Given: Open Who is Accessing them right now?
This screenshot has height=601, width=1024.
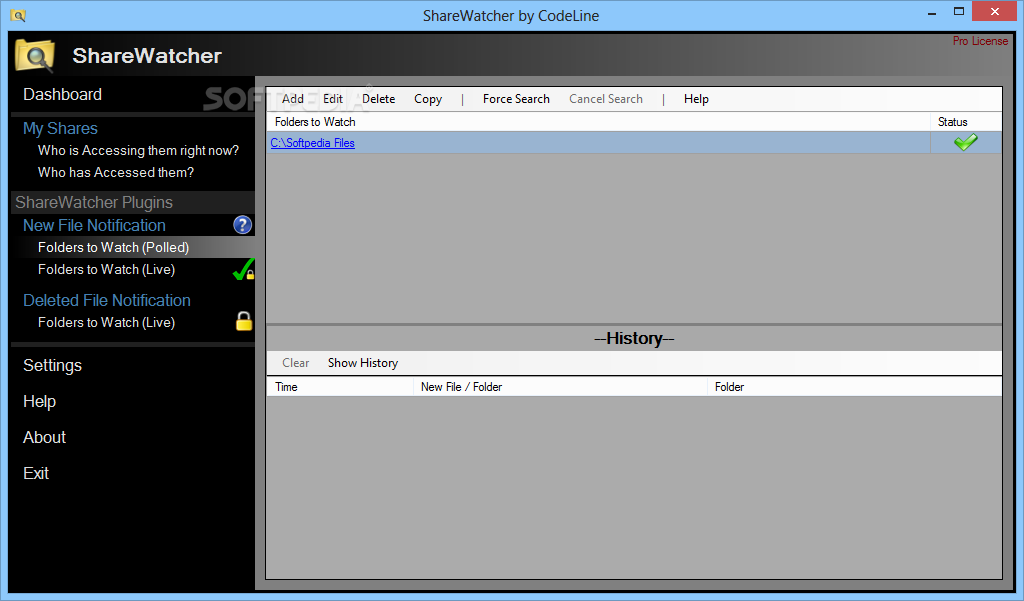Looking at the screenshot, I should 138,151.
